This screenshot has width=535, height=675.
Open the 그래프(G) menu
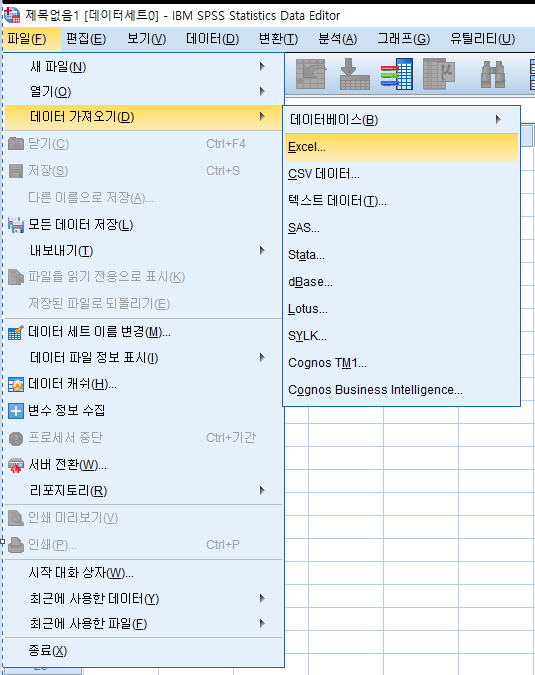pos(403,39)
